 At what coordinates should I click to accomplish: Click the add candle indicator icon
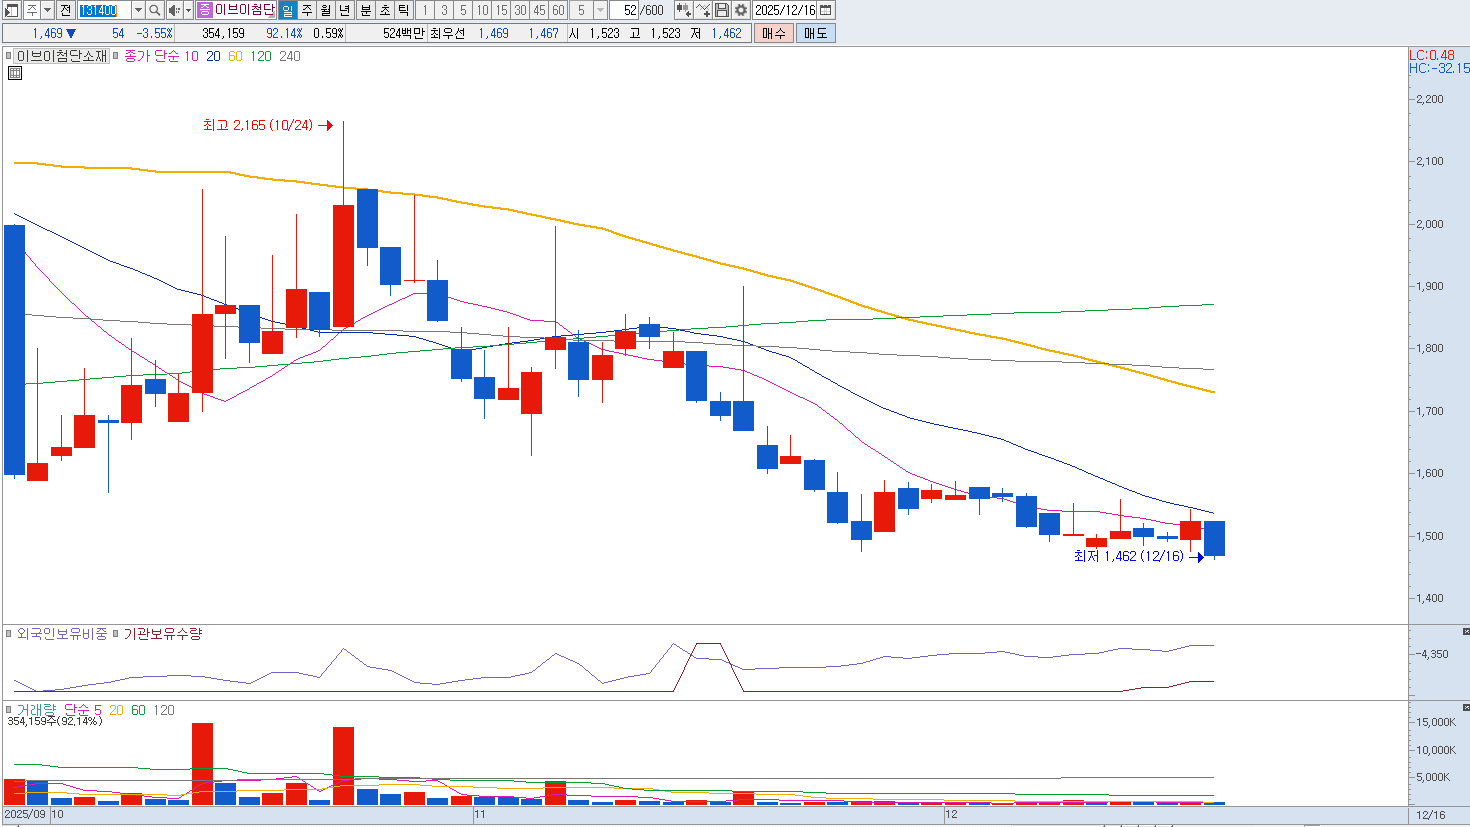[683, 10]
